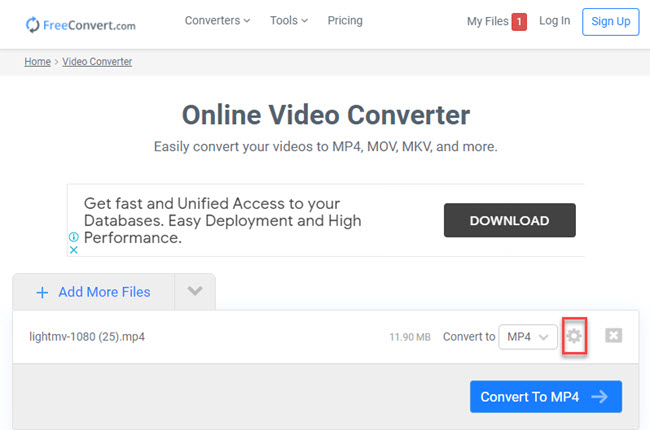Open the MP4 output format dropdown
Viewport: 650px width, 430px height.
pos(527,337)
